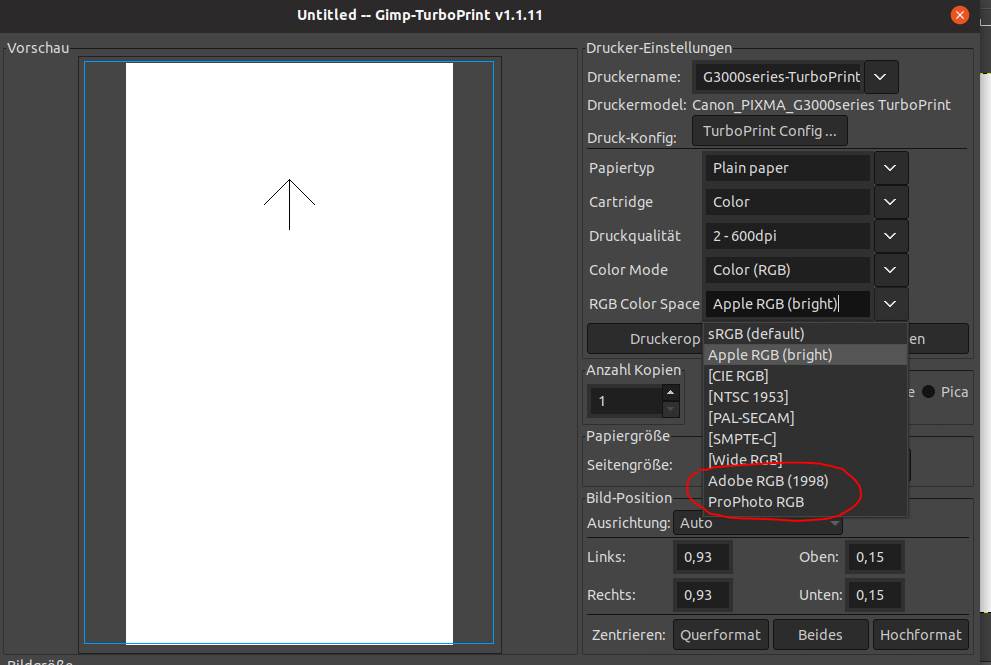Image resolution: width=991 pixels, height=665 pixels.
Task: Select Adobe RGB (1998) color space
Action: click(768, 481)
